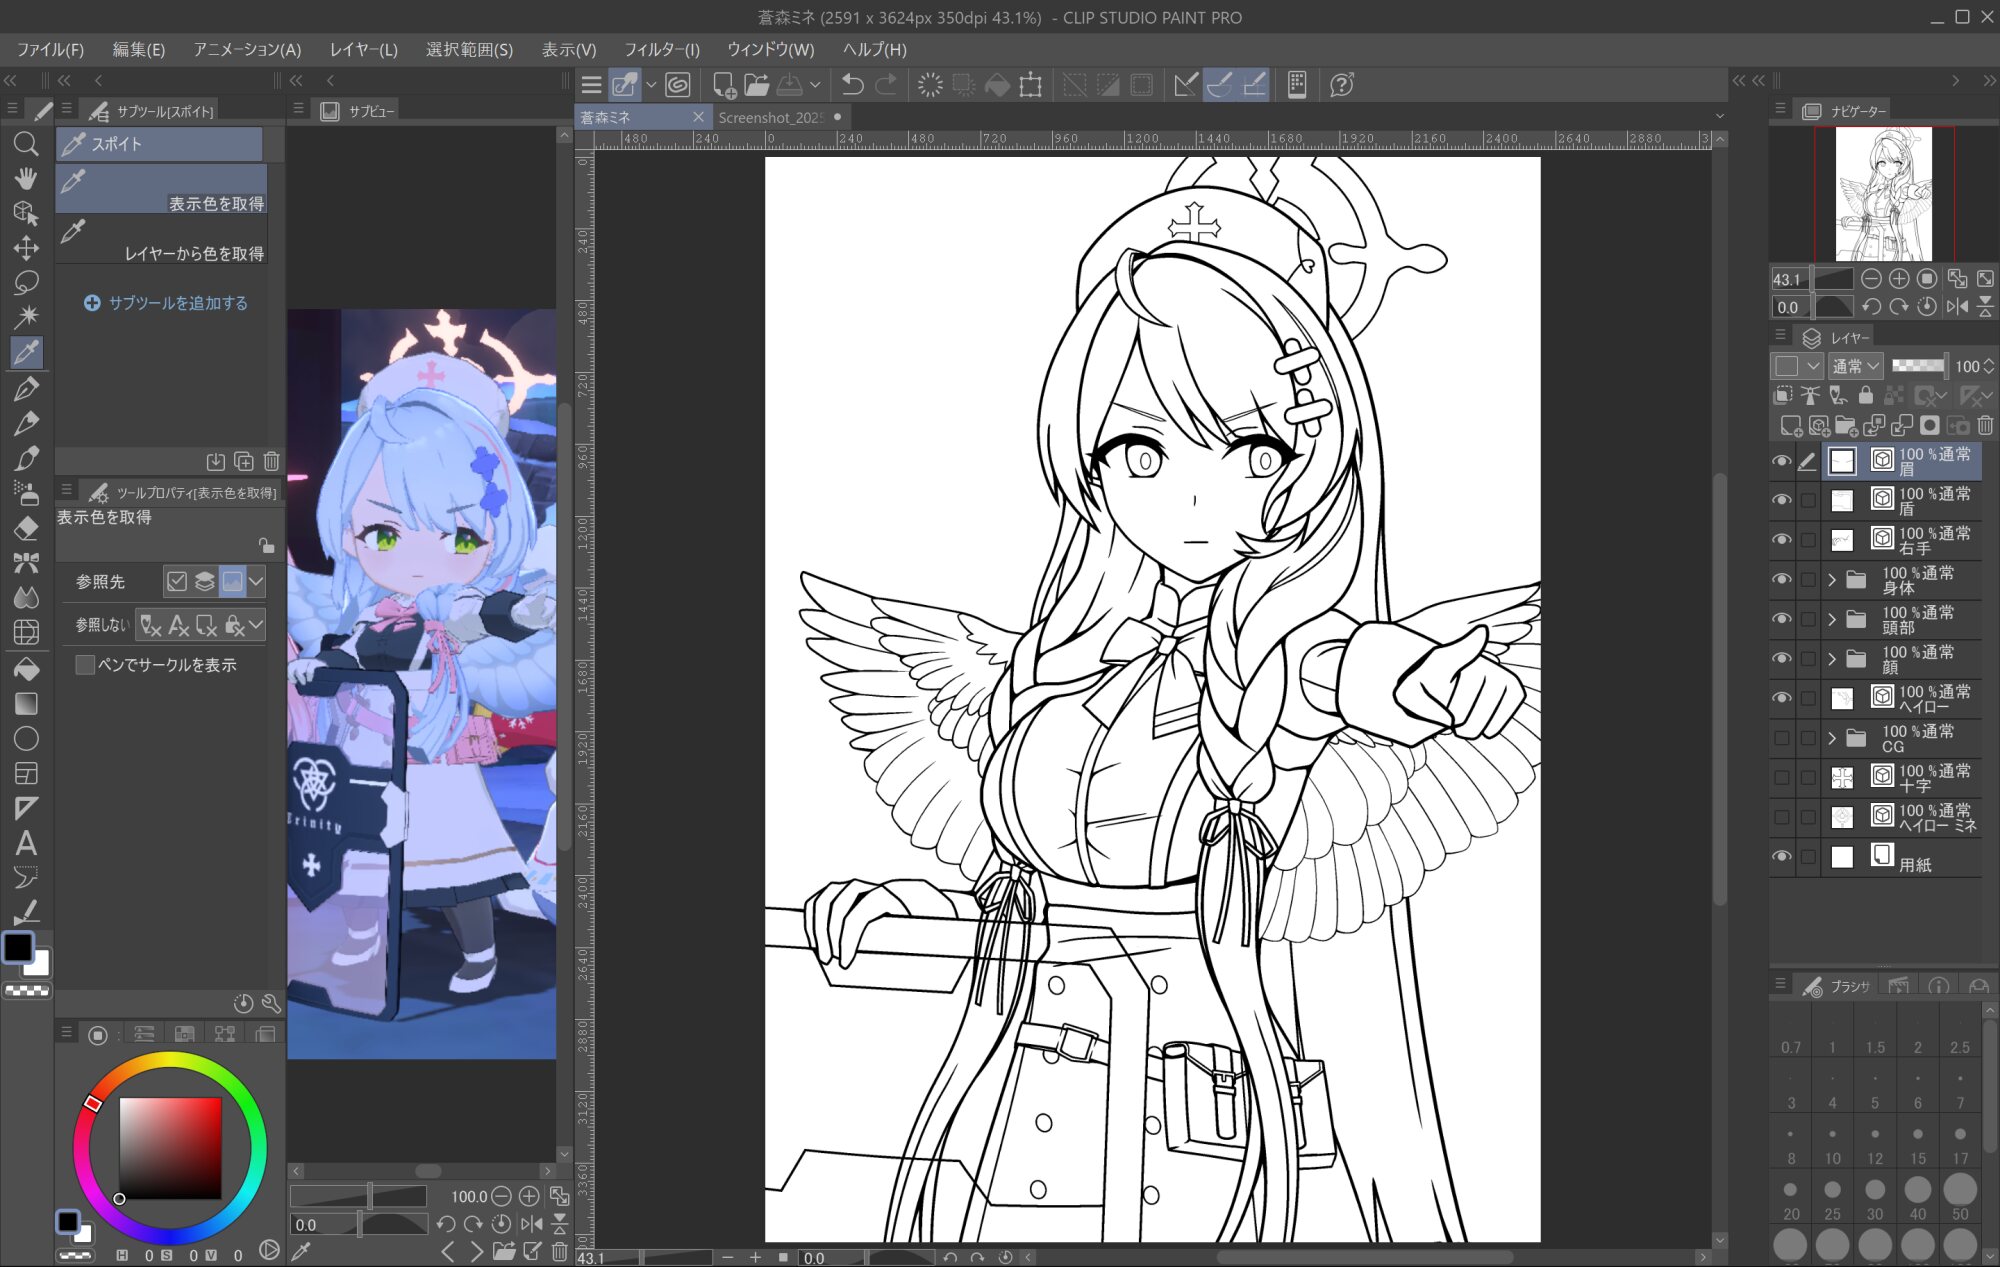Screen dimensions: 2000x1267
Task: Switch to the Screenshot document tab
Action: pos(770,117)
